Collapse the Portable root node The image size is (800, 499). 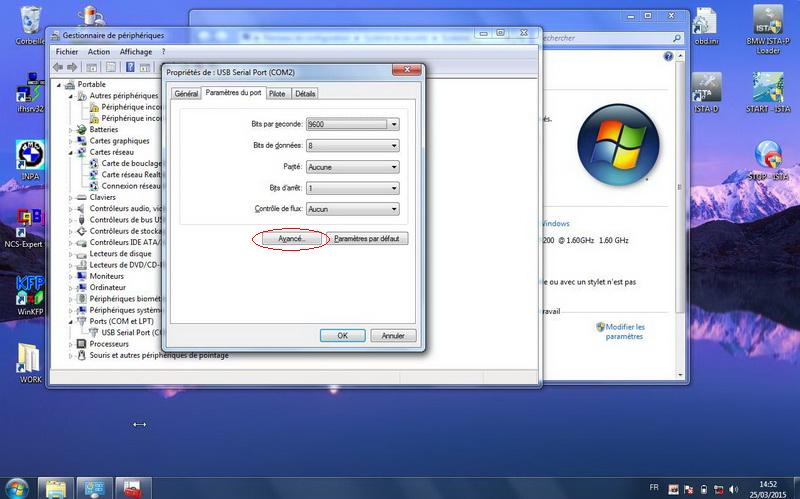59,85
